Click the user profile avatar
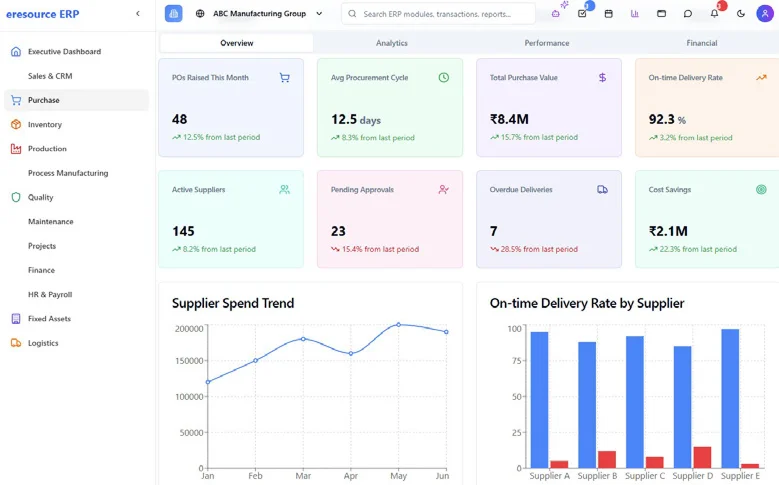 pos(765,14)
